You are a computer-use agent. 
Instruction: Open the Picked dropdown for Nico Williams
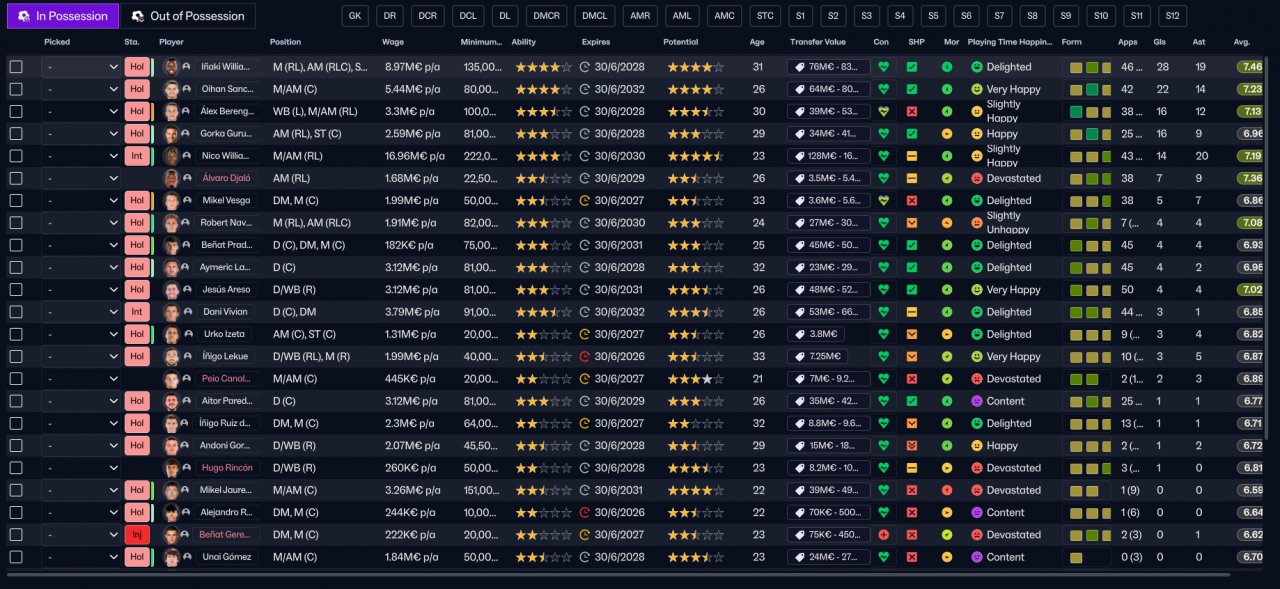[x=81, y=156]
